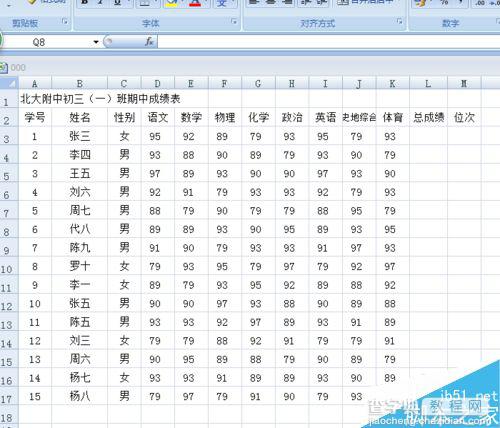This screenshot has width=500, height=428.
Task: Select column D header
Action: pos(158,83)
